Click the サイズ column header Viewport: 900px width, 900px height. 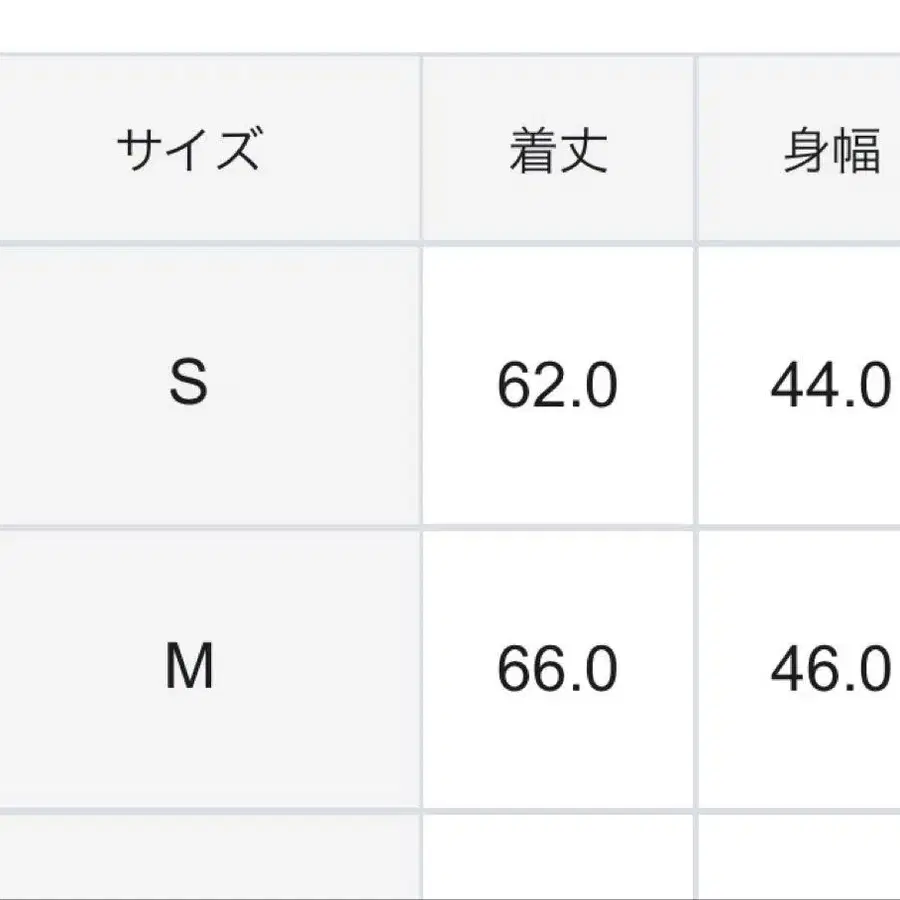point(188,152)
